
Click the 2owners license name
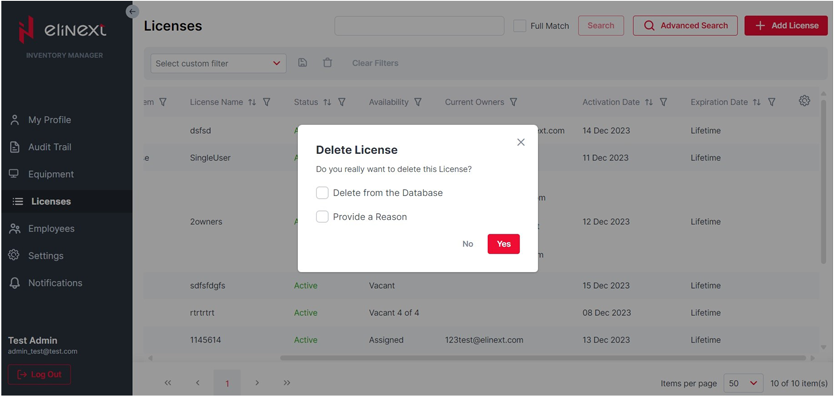[x=206, y=222]
